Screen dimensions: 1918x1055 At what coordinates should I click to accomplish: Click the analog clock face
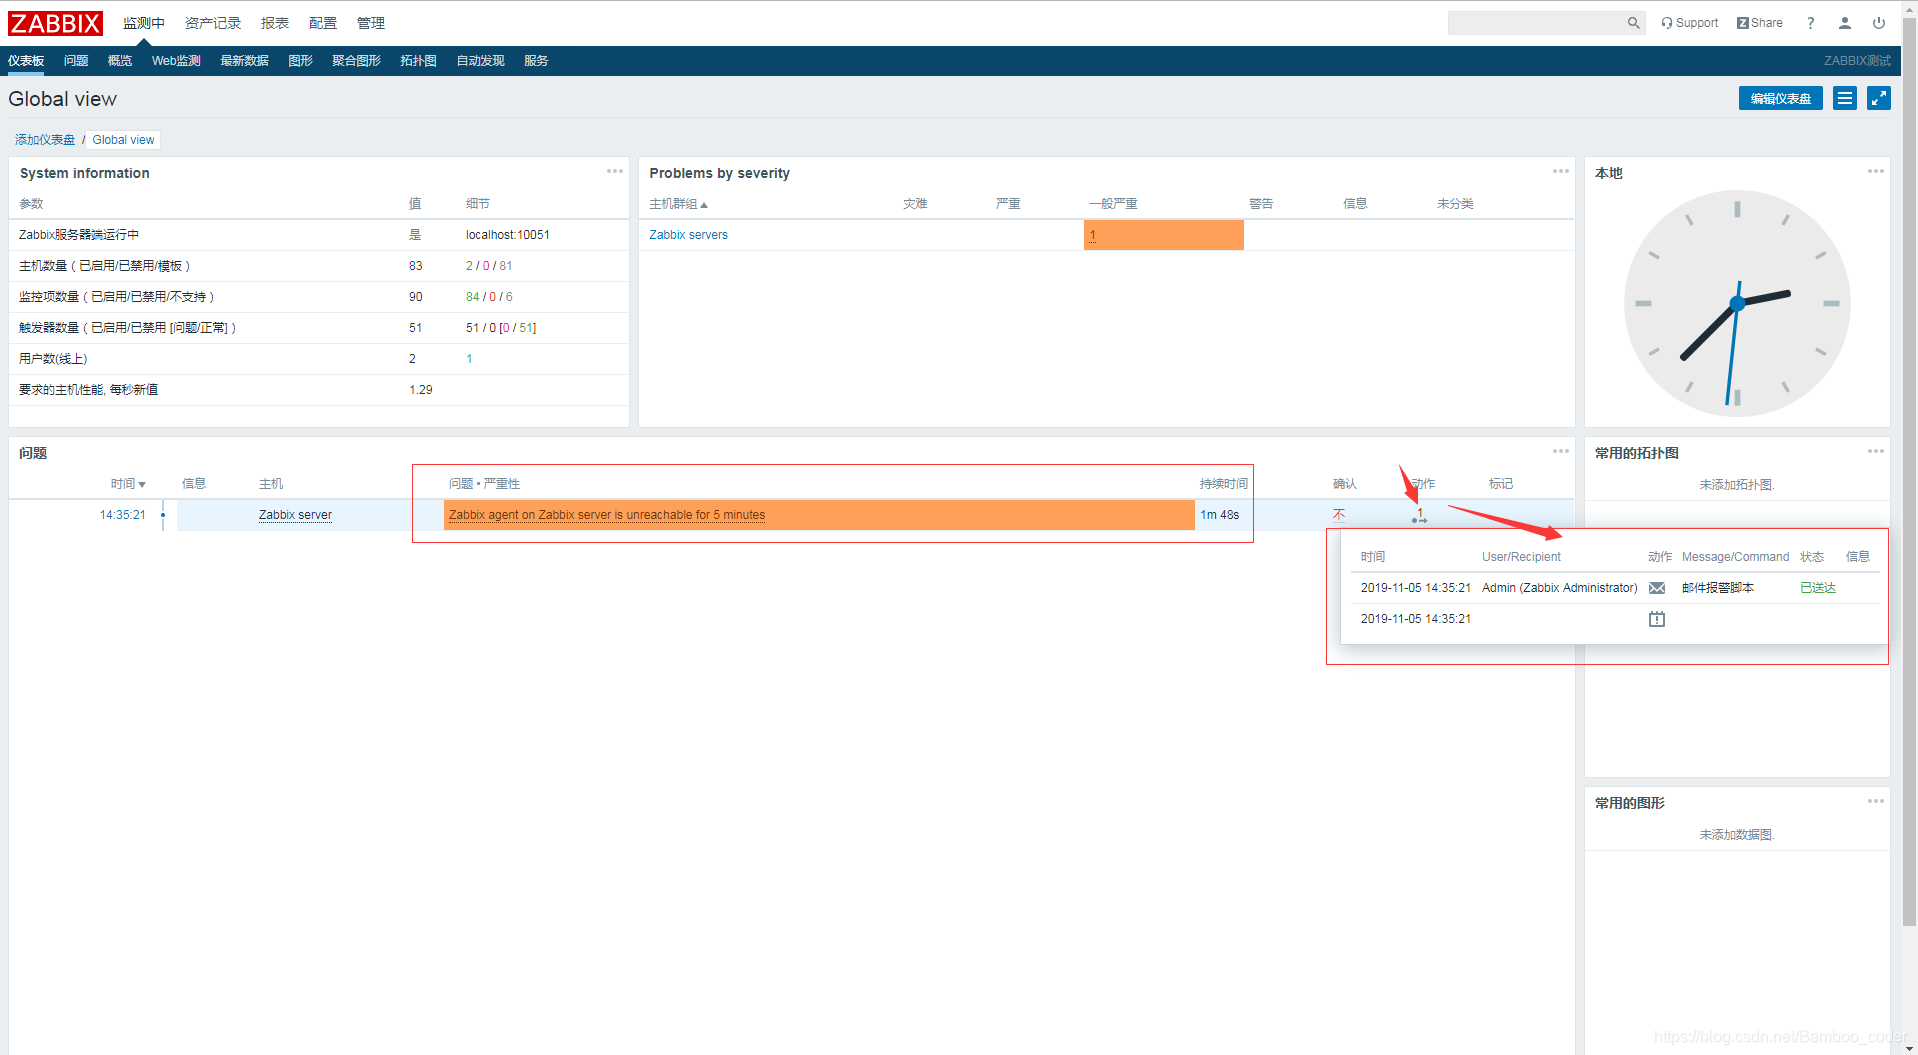pos(1737,303)
